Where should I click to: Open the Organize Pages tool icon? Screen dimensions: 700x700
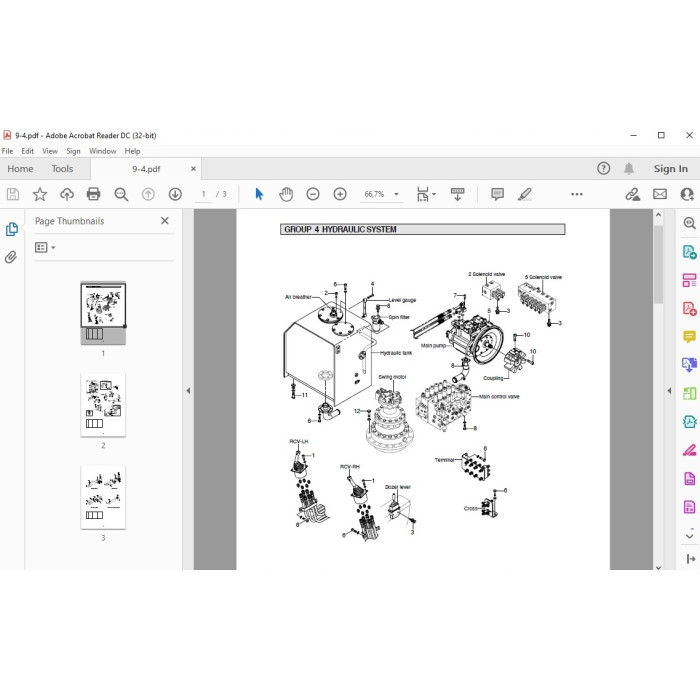pyautogui.click(x=689, y=280)
